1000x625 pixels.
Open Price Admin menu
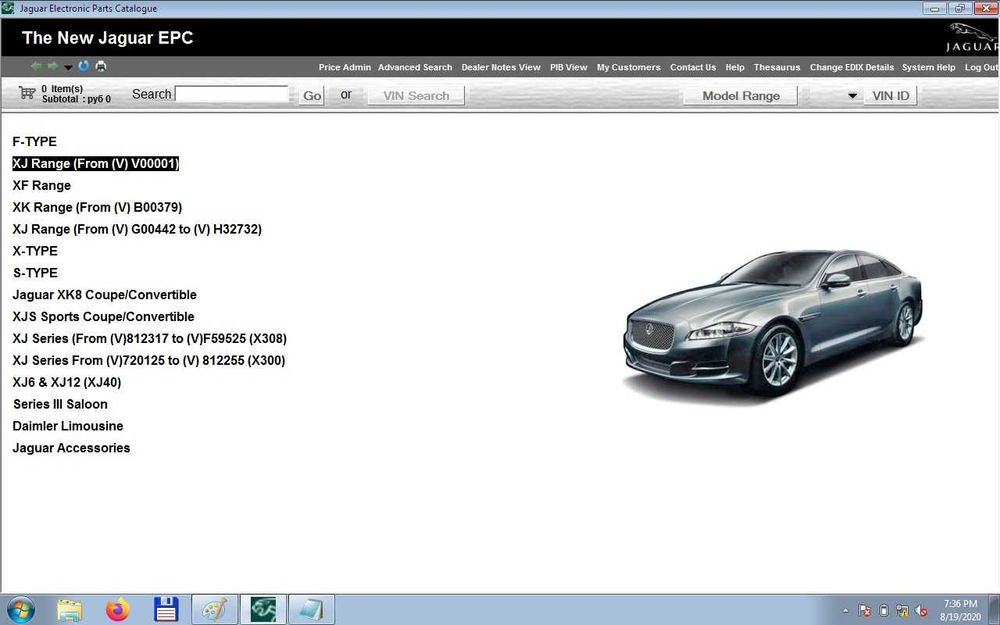tap(344, 67)
